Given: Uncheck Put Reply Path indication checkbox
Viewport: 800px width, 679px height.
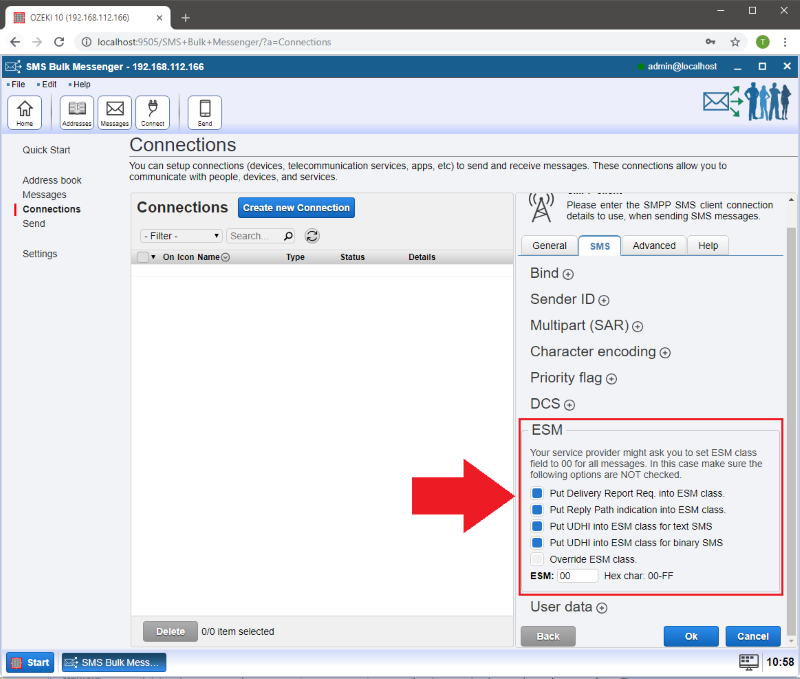Looking at the screenshot, I should [x=537, y=510].
